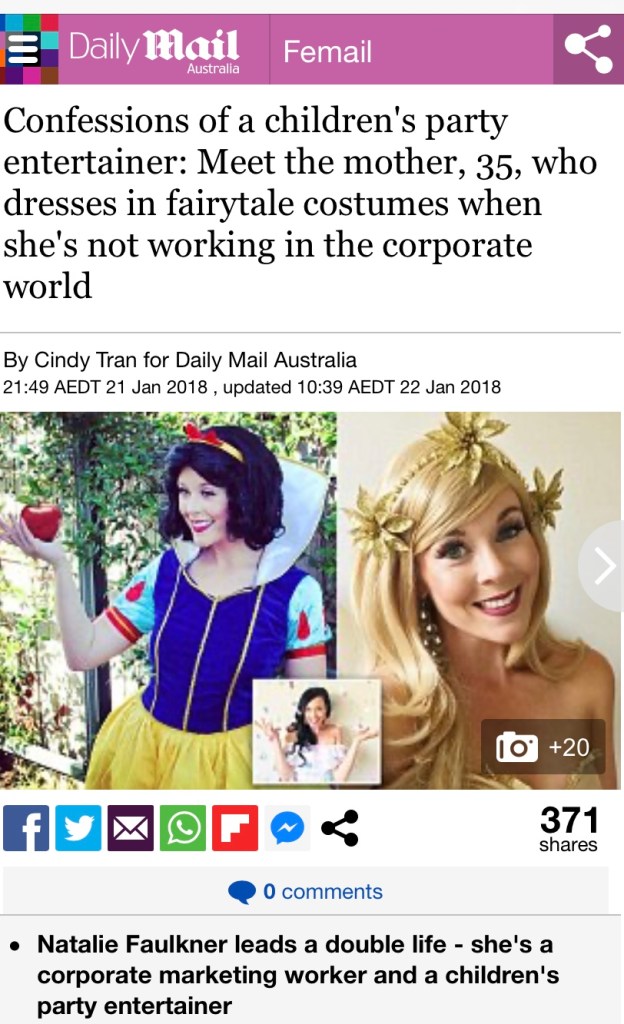Share article on Flipboard
The height and width of the screenshot is (1024, 624).
click(235, 828)
